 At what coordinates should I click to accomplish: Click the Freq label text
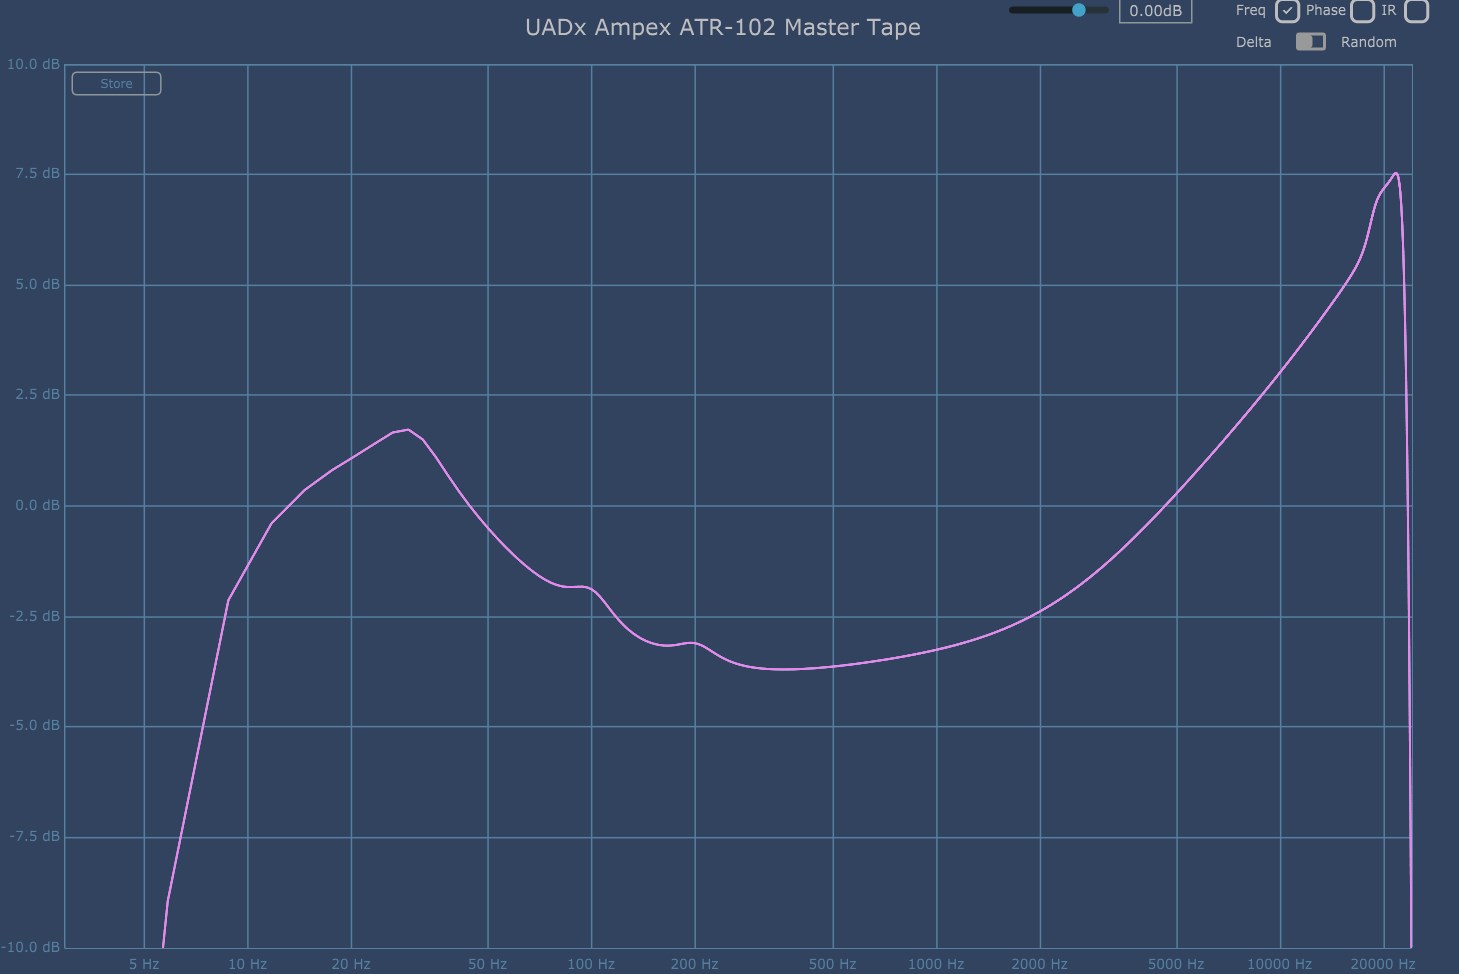click(x=1250, y=10)
